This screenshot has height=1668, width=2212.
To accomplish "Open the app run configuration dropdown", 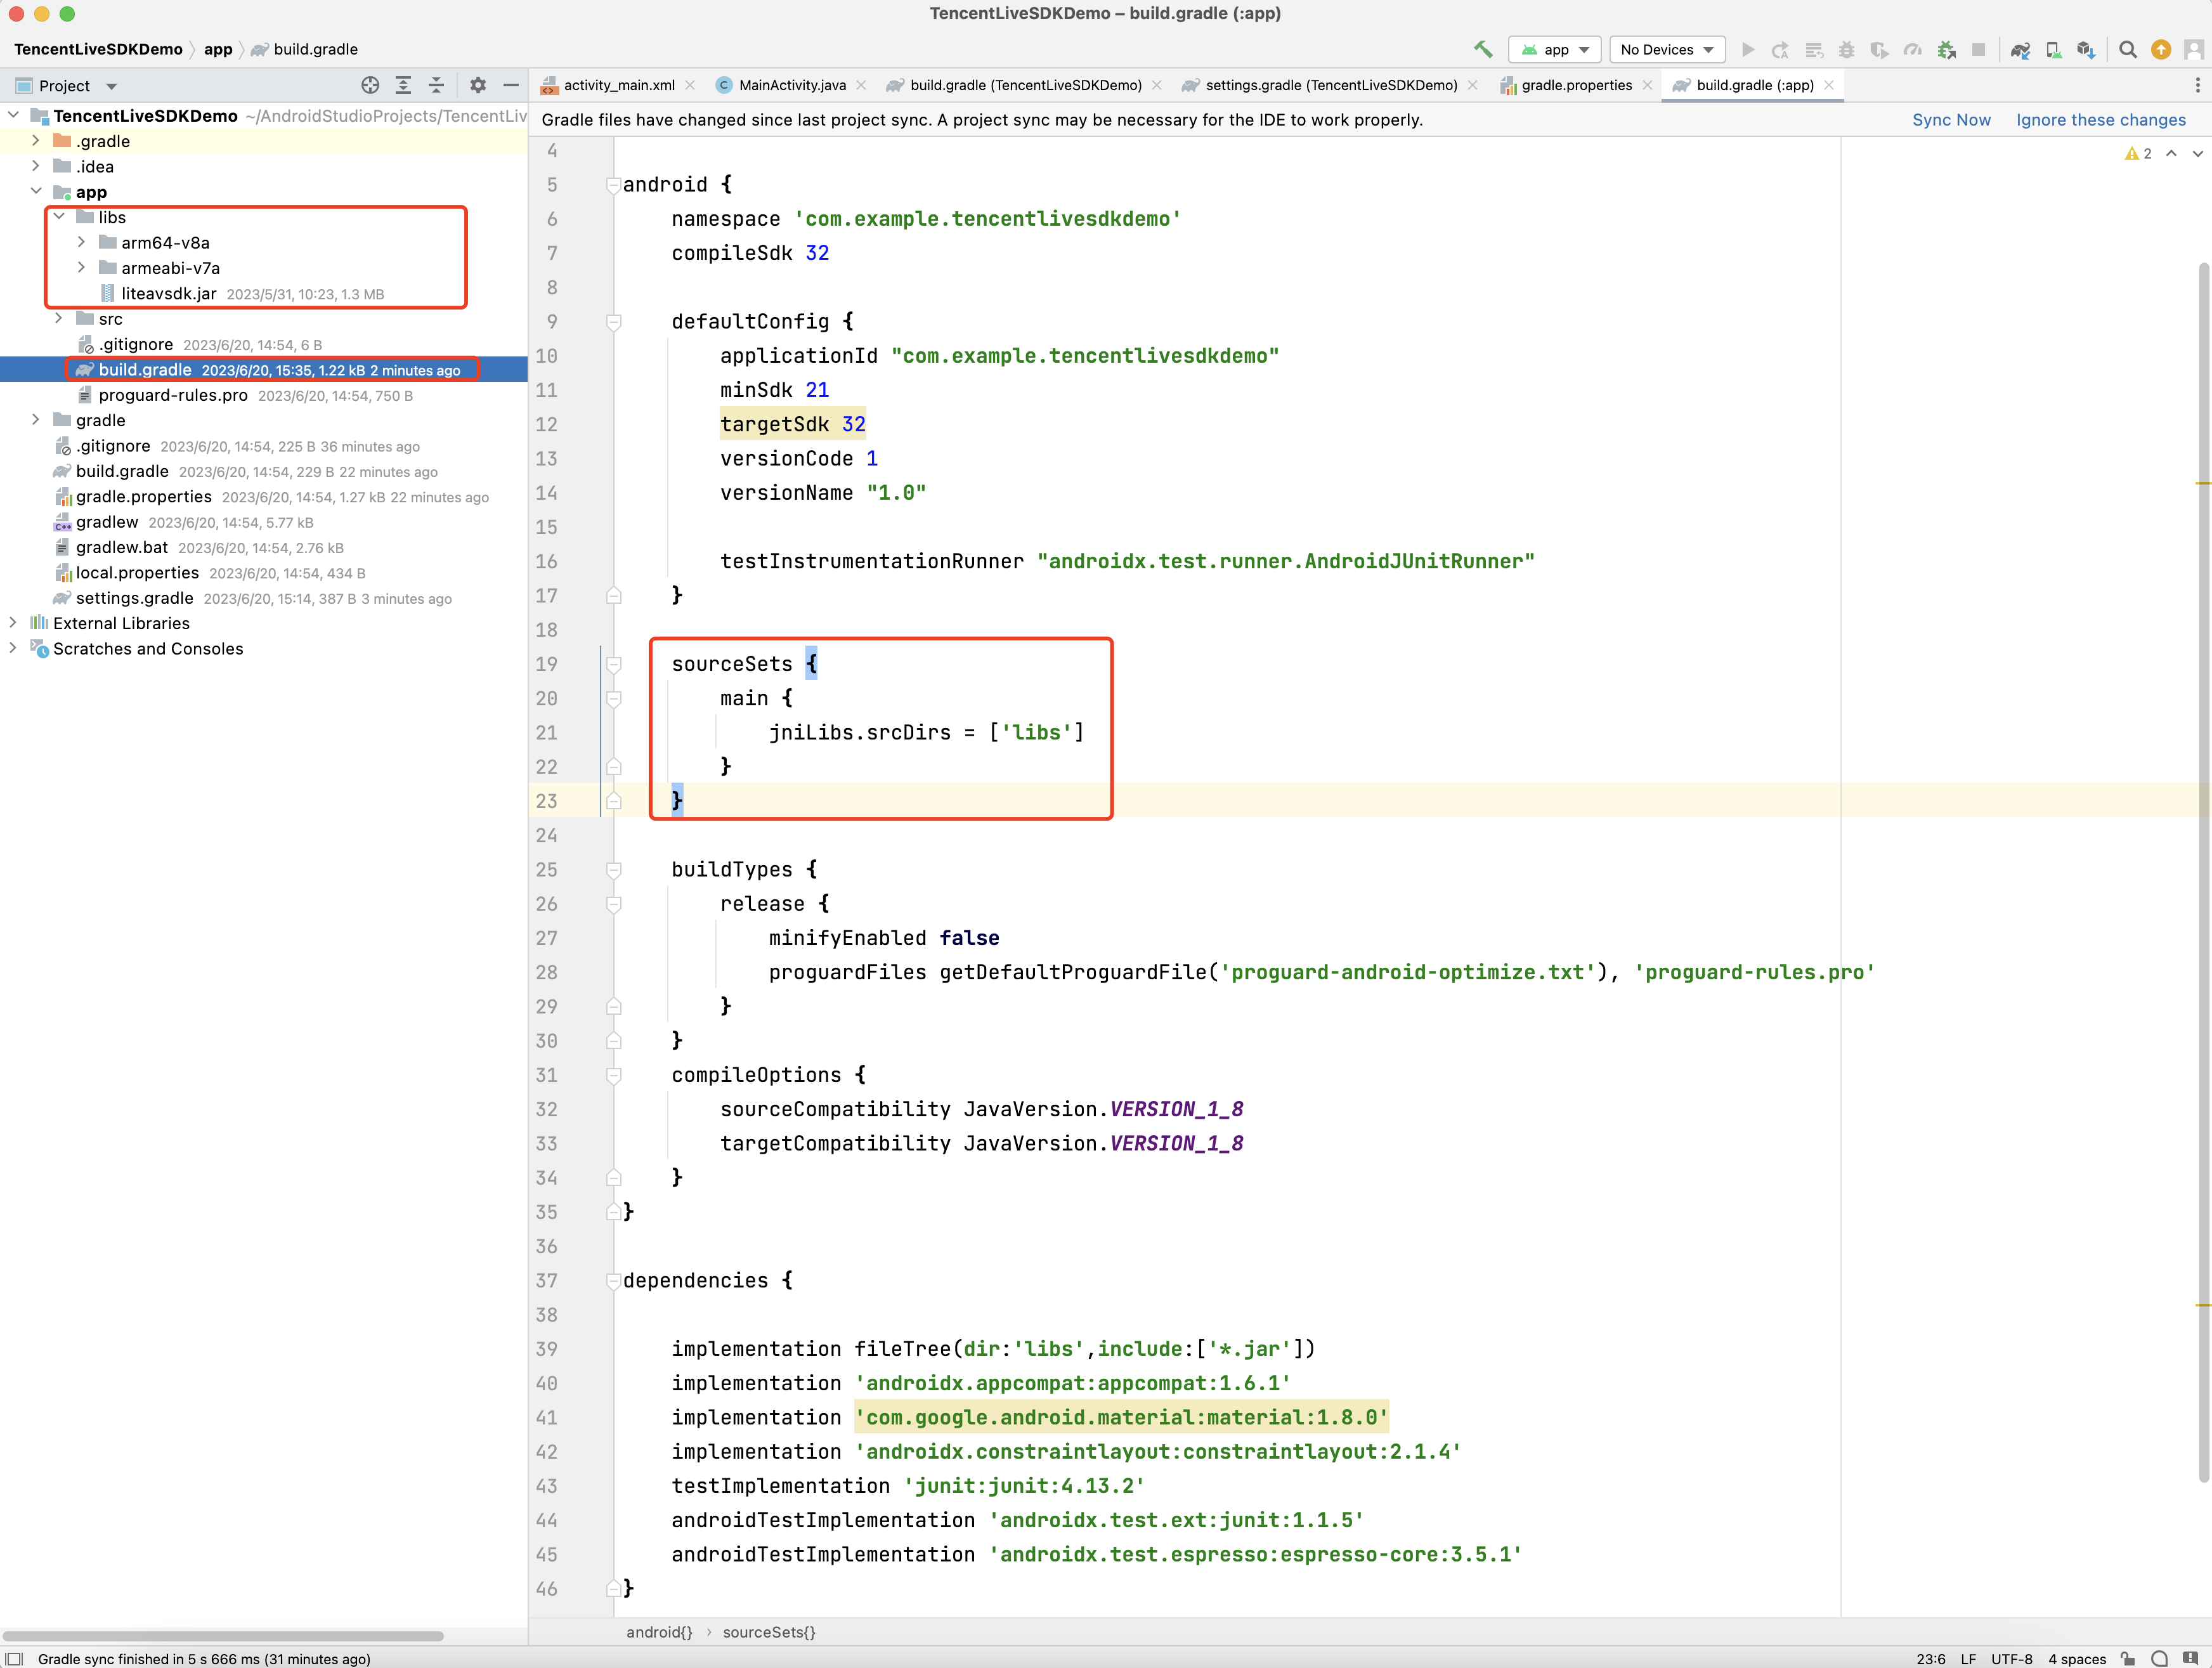I will pyautogui.click(x=1556, y=49).
